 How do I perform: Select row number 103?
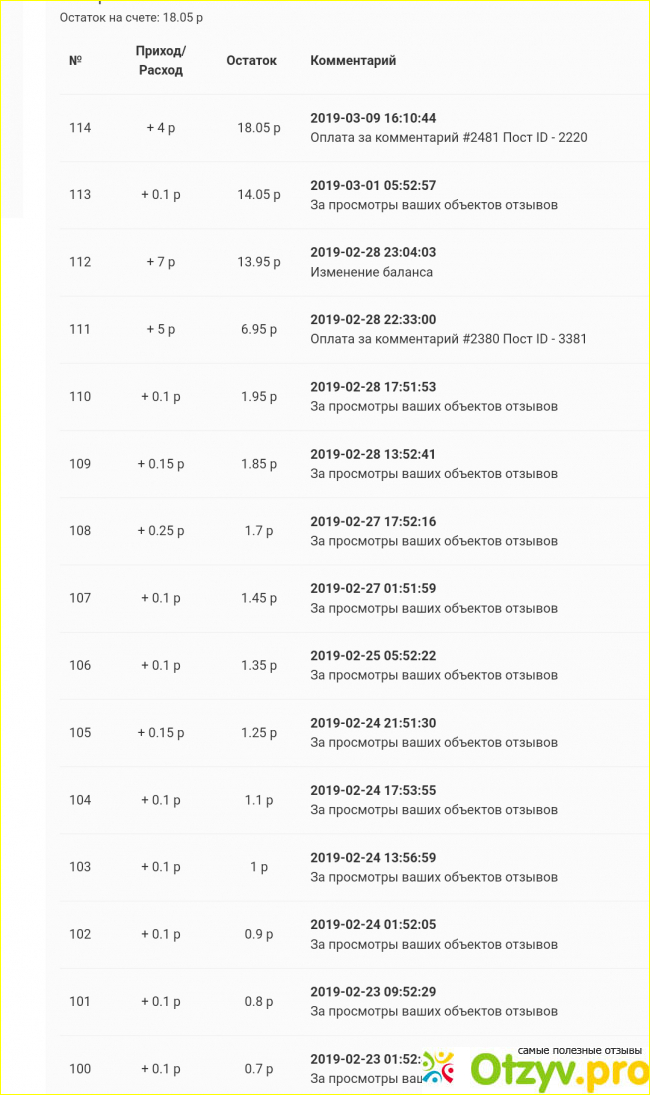[80, 867]
